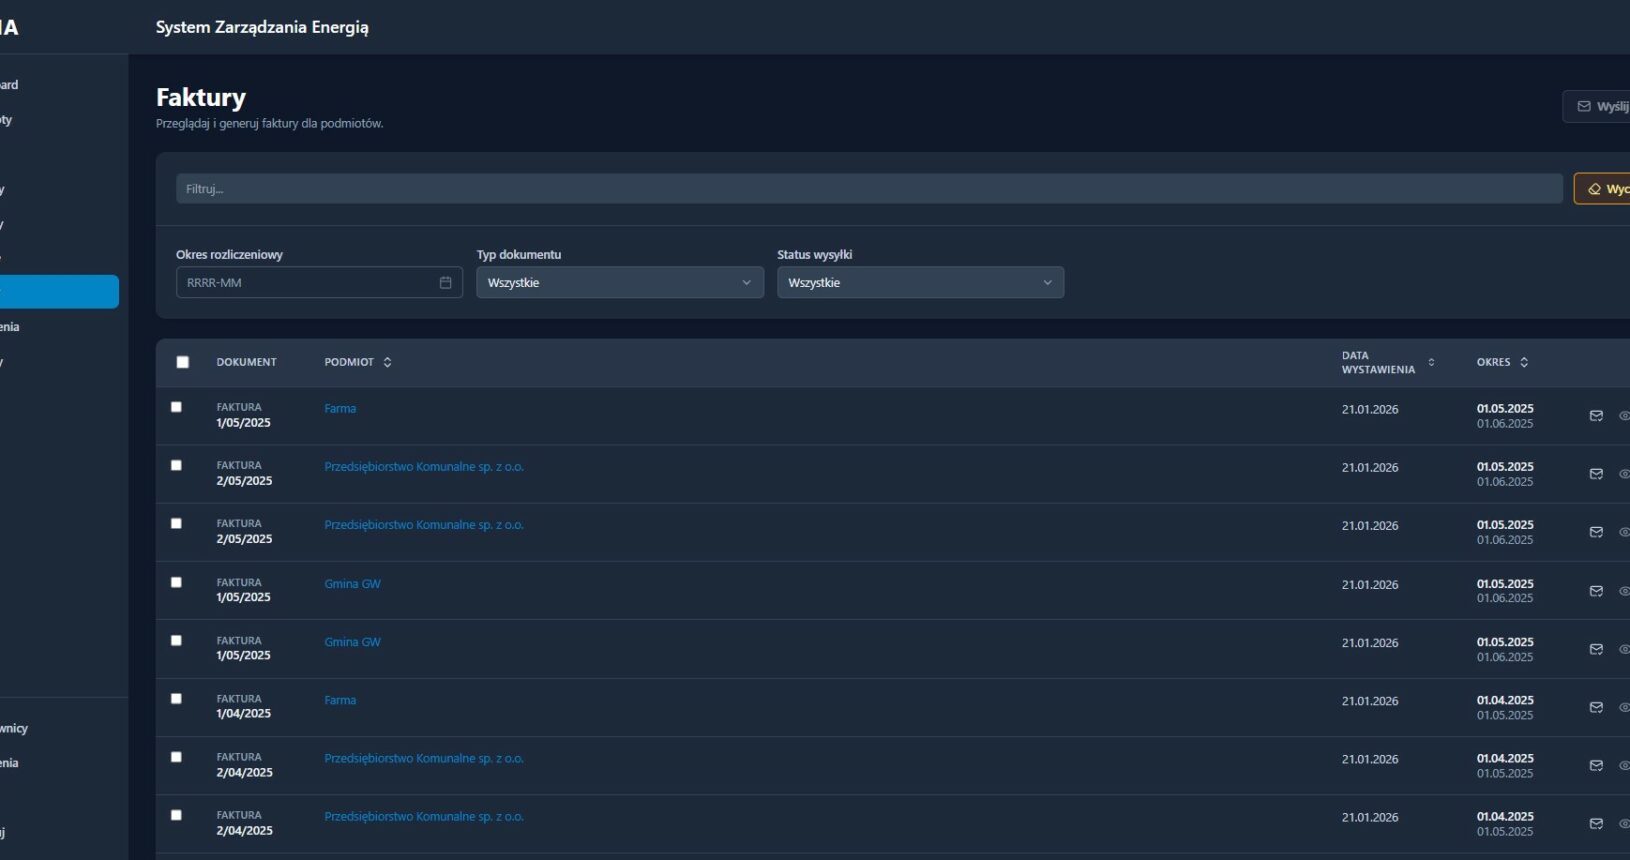Image resolution: width=1630 pixels, height=860 pixels.
Task: Click the eraser icon on the orange clear button
Action: pyautogui.click(x=1594, y=189)
